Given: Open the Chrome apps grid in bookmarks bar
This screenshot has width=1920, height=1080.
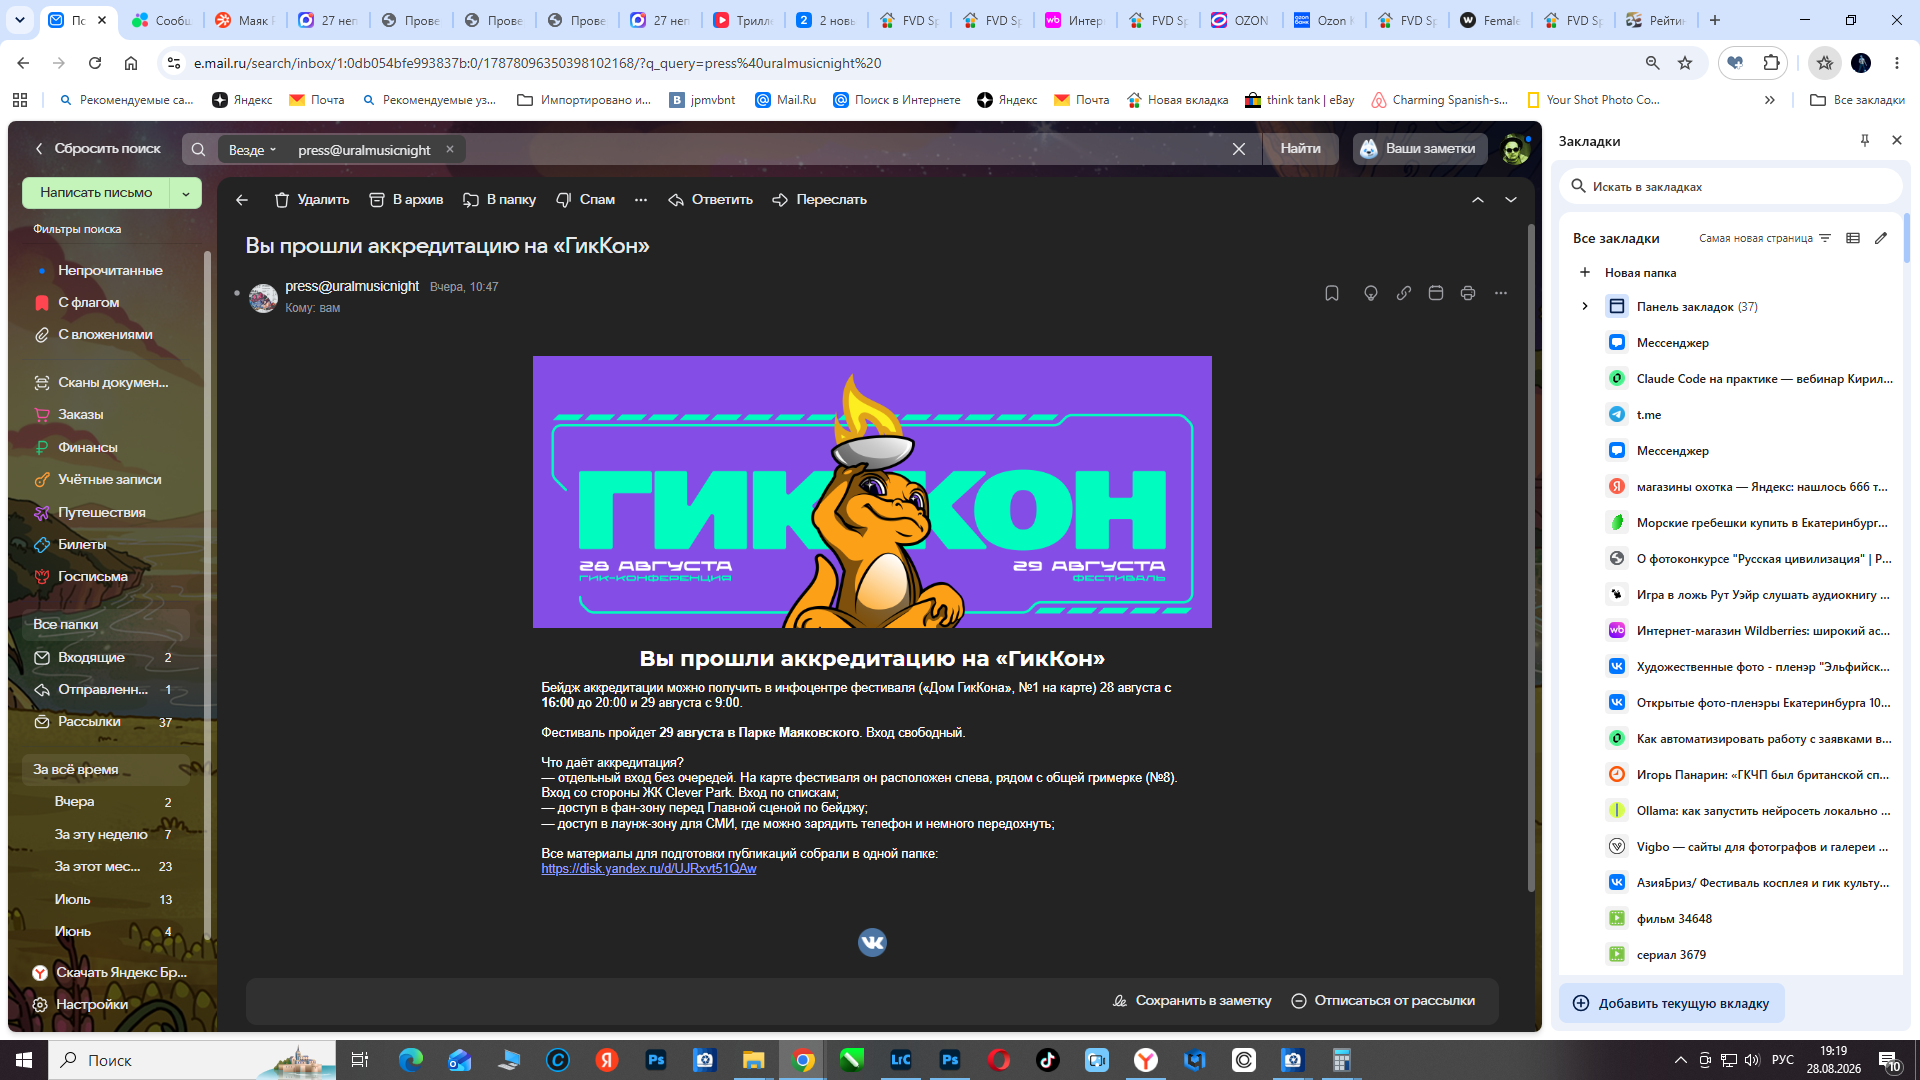Looking at the screenshot, I should [x=20, y=100].
